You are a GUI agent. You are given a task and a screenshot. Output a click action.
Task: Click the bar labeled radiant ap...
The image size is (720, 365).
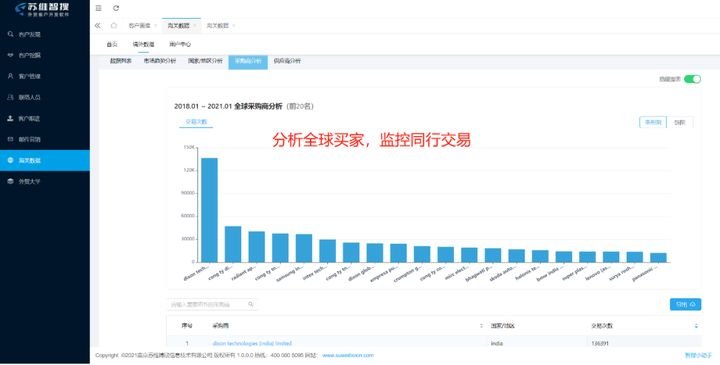[x=257, y=247]
